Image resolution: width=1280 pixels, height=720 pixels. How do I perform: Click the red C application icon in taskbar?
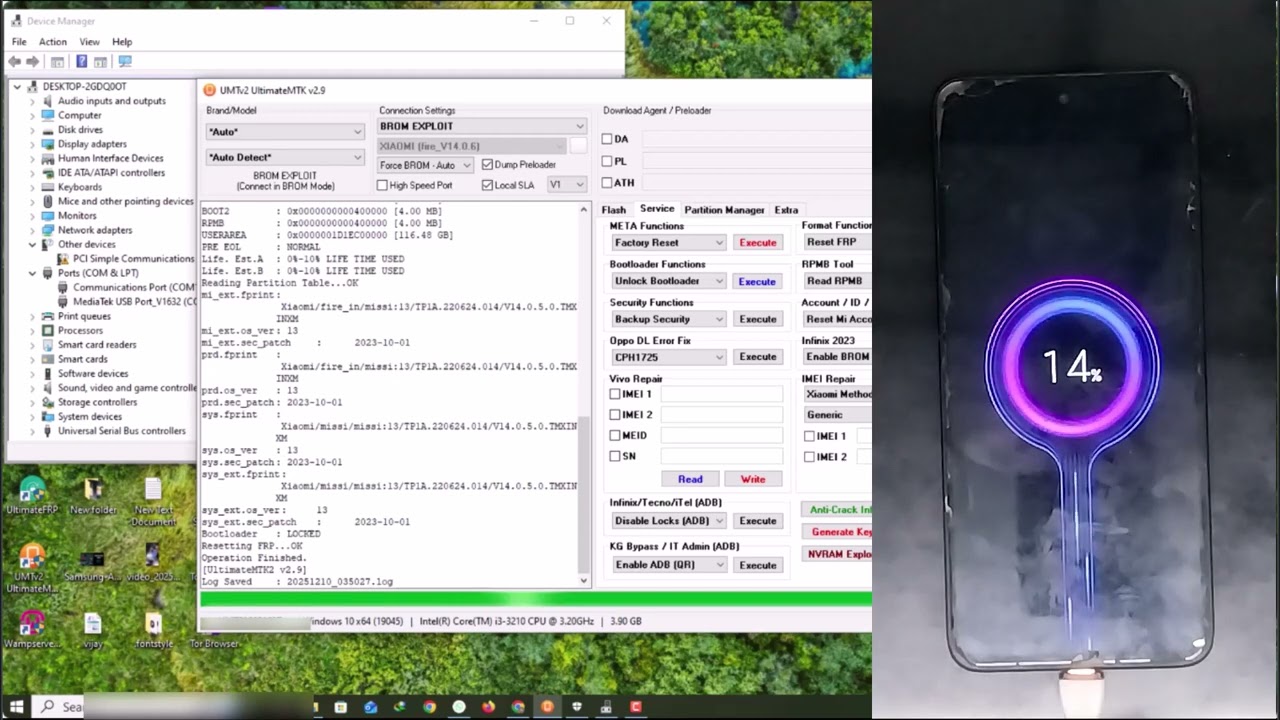pos(636,707)
